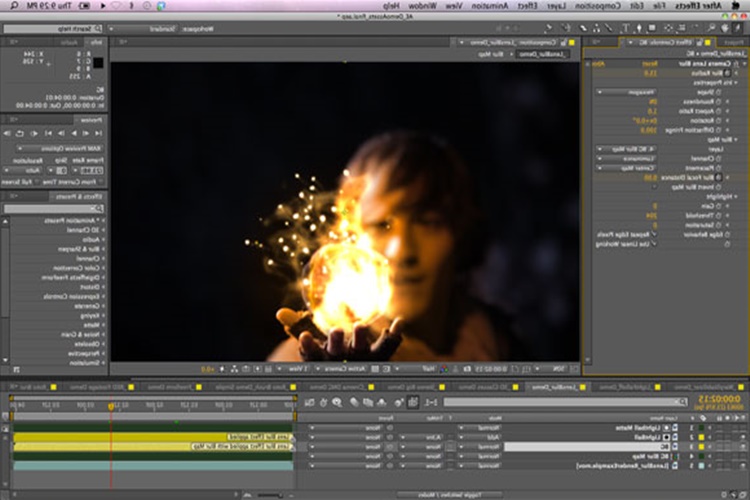Enable Draft 3D in timeline

(398, 402)
